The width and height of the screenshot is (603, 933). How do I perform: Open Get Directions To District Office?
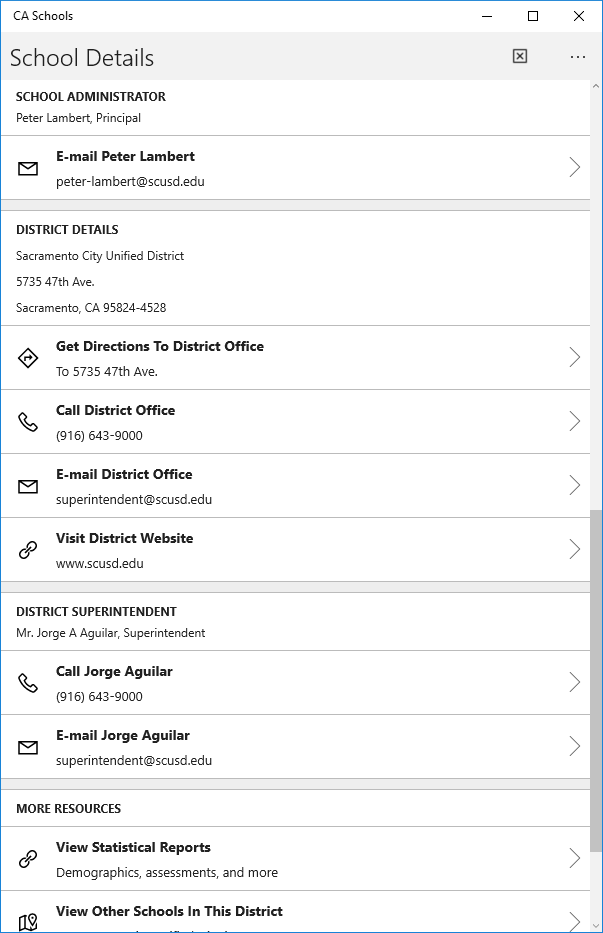click(x=160, y=347)
